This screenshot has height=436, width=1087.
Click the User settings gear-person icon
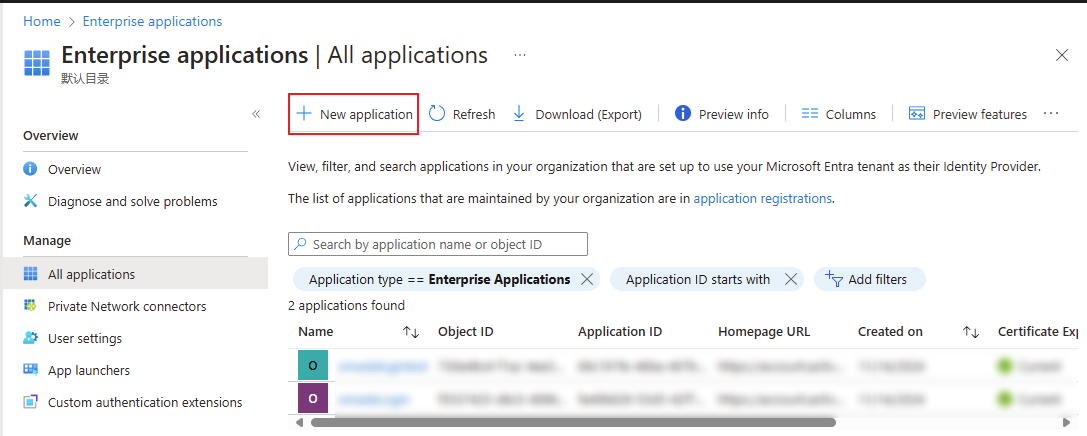click(x=31, y=338)
